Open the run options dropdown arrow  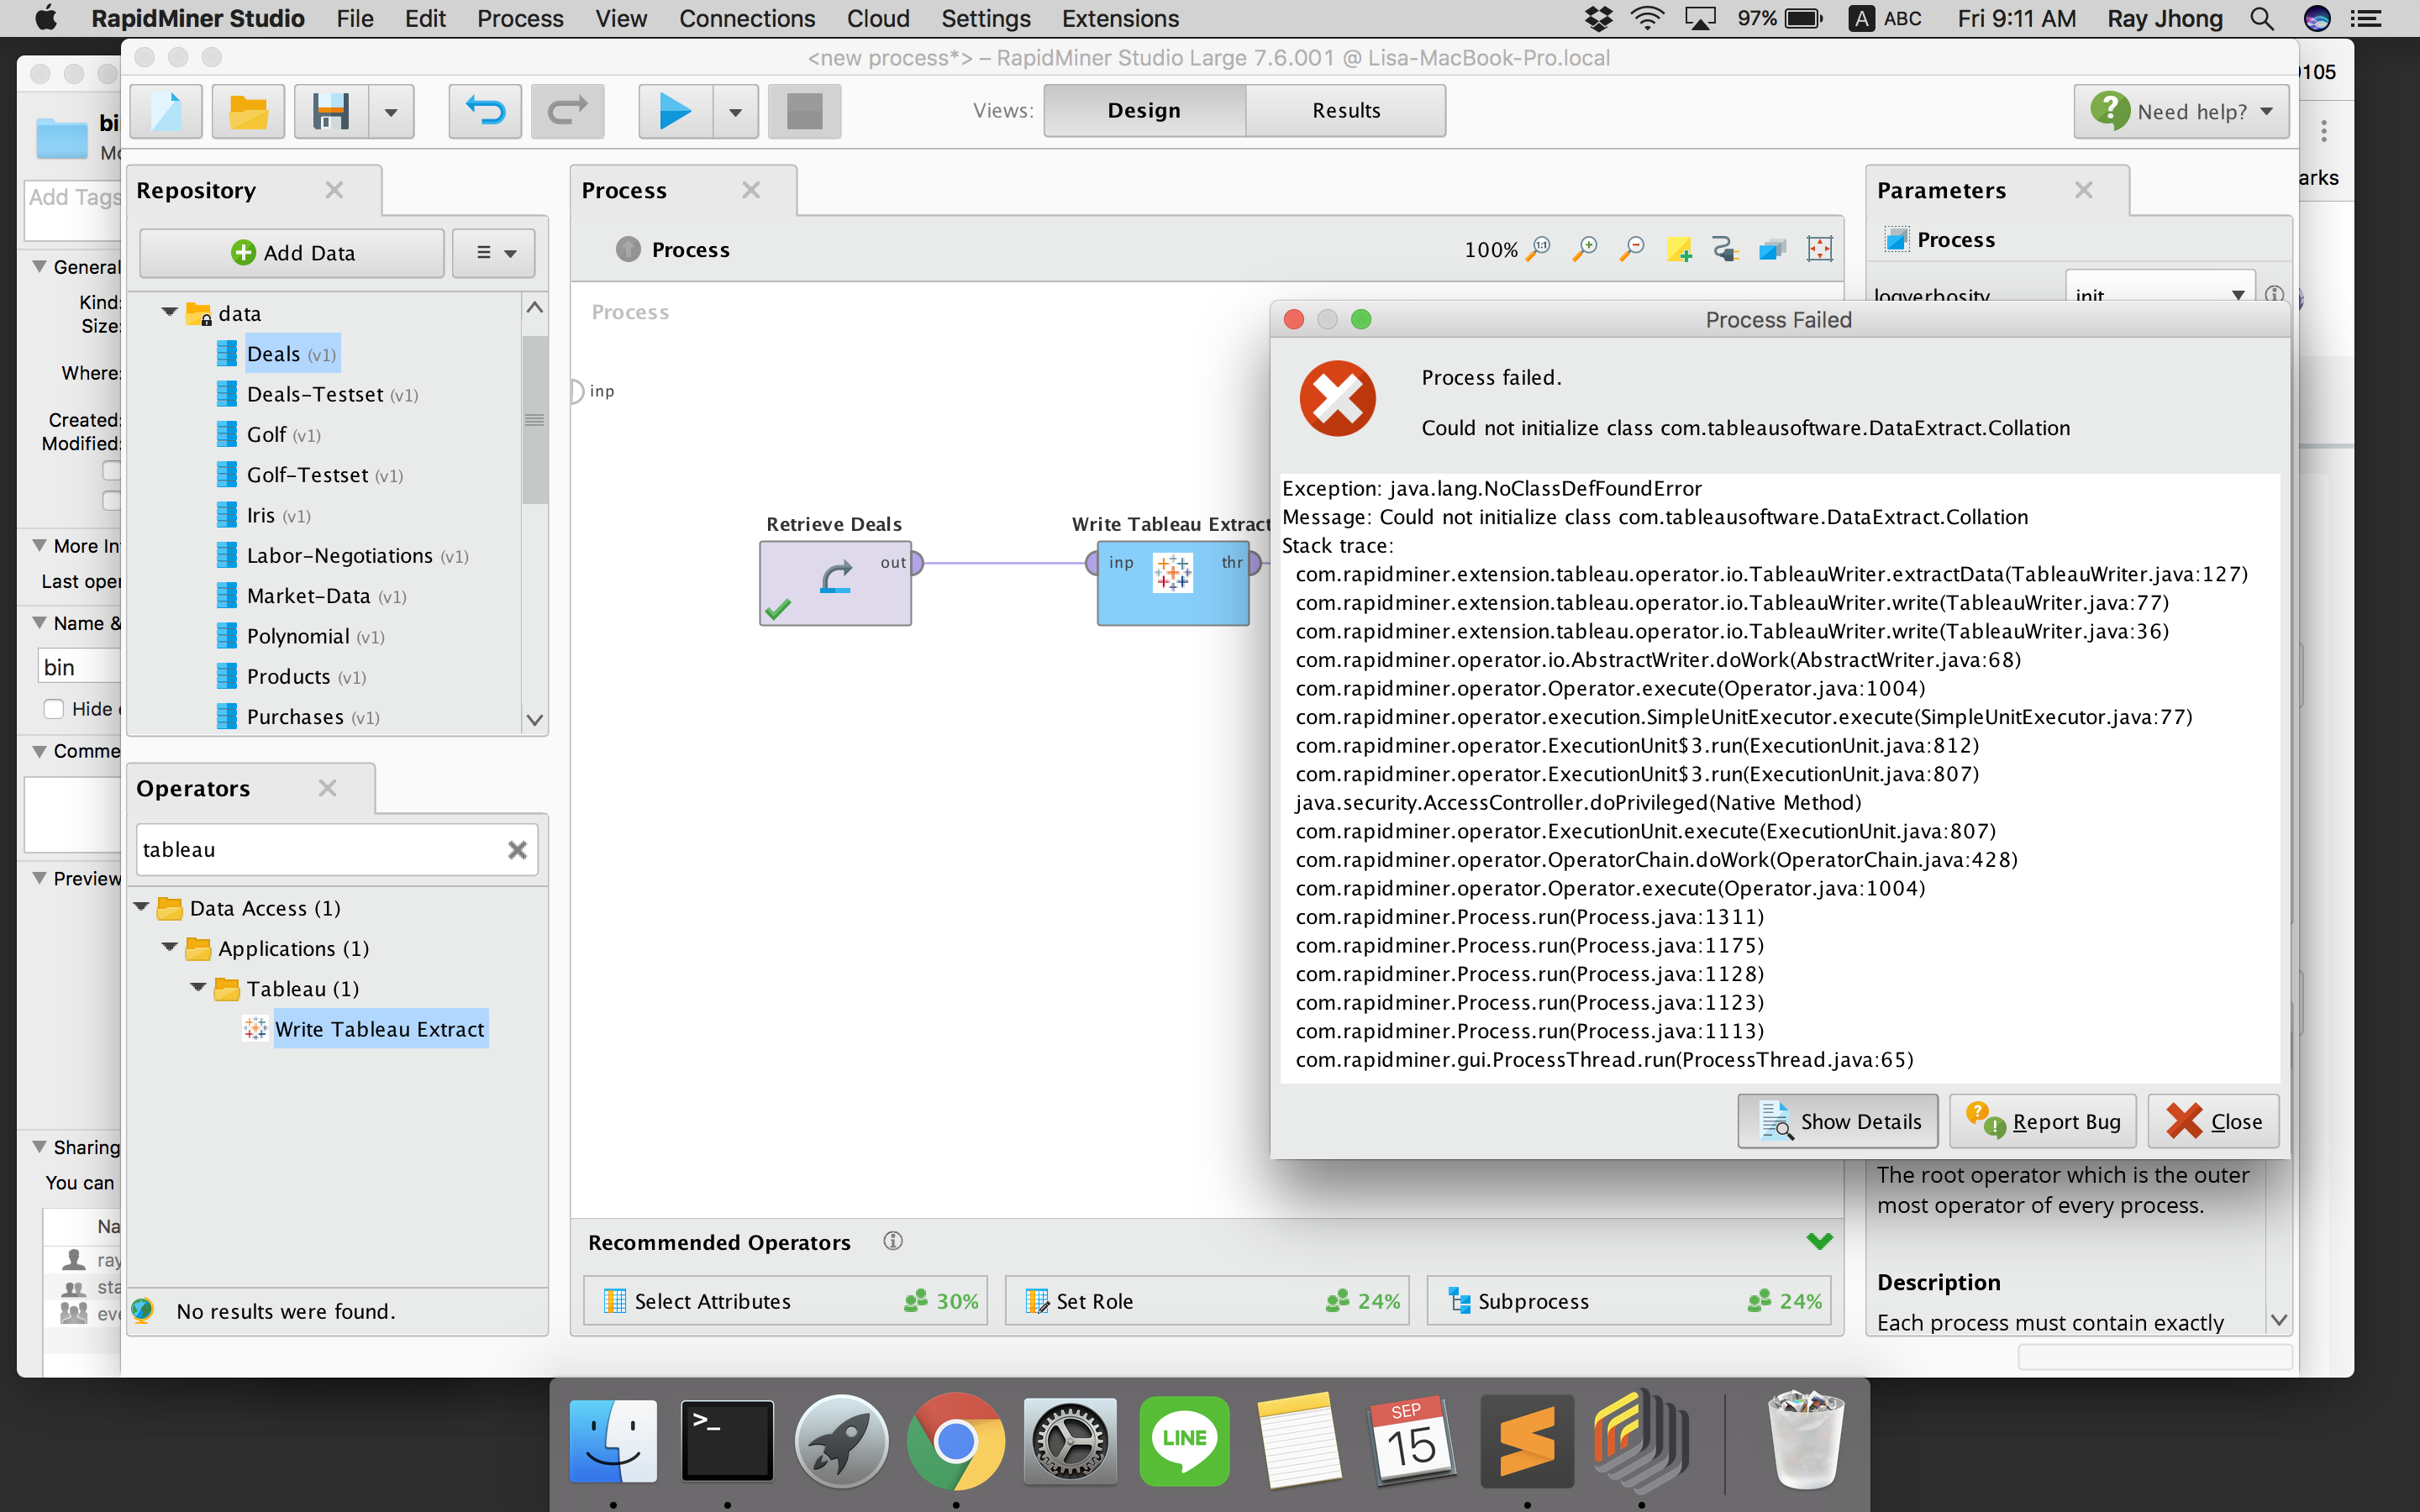point(735,111)
